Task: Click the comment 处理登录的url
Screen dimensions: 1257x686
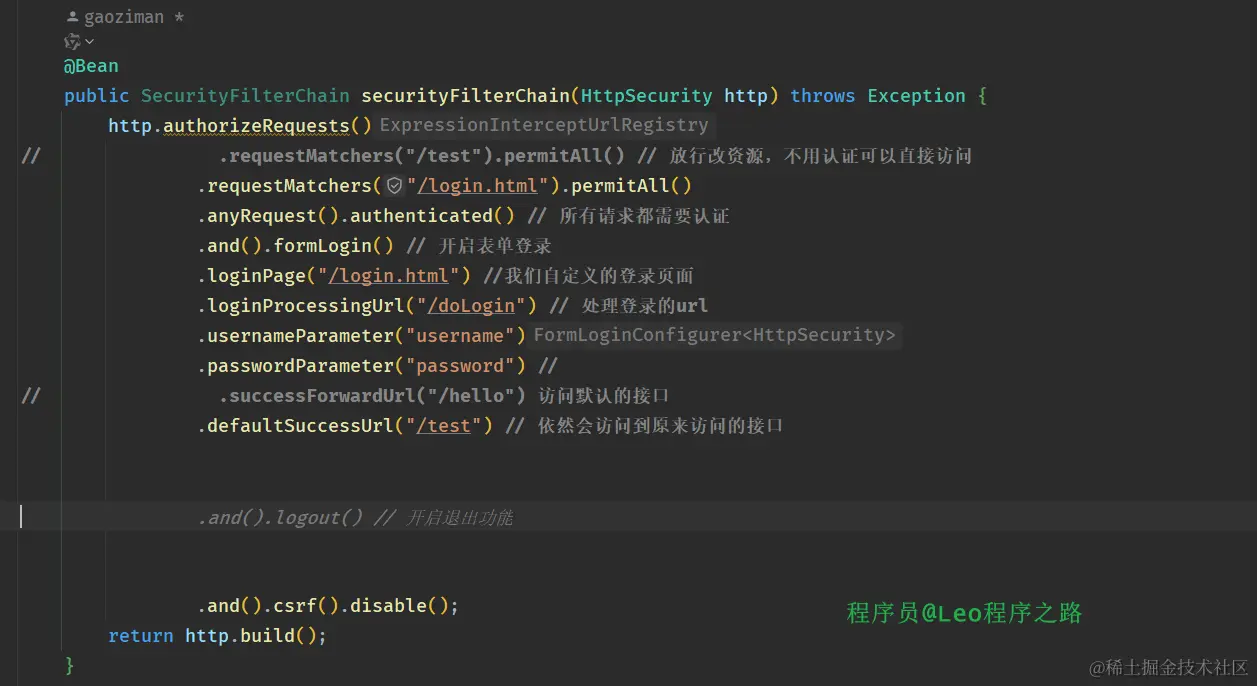Action: pyautogui.click(x=645, y=306)
